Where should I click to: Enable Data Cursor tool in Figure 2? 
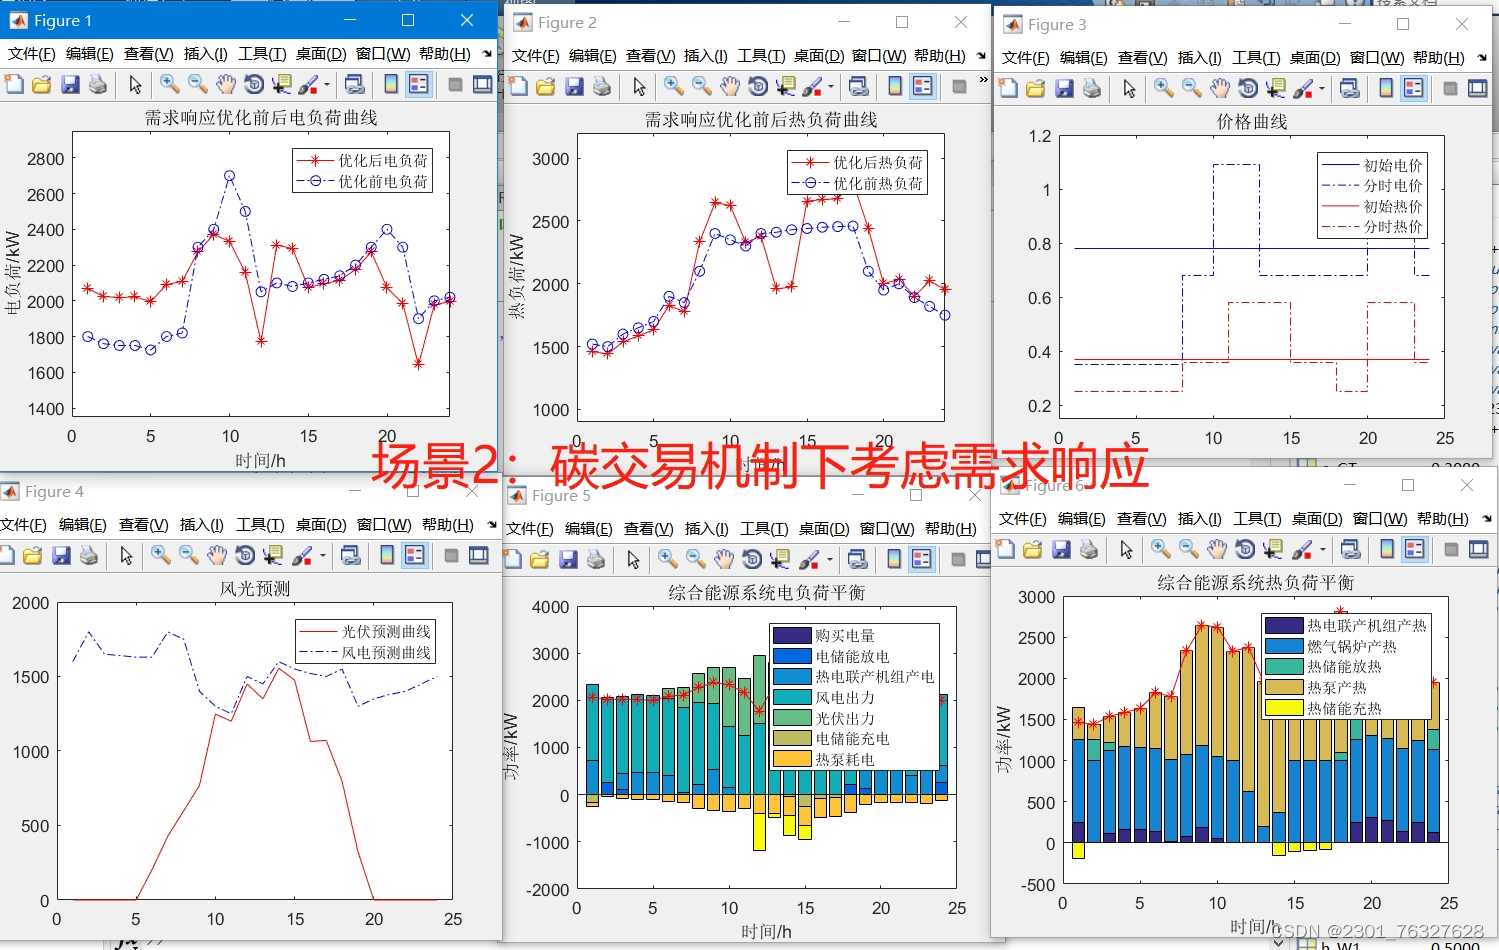point(786,87)
